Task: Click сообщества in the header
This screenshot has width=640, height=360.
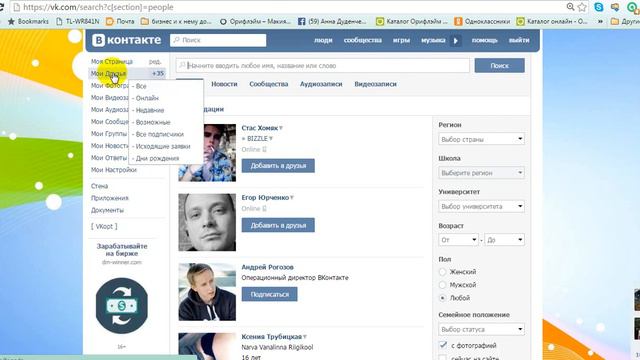Action: coord(362,40)
